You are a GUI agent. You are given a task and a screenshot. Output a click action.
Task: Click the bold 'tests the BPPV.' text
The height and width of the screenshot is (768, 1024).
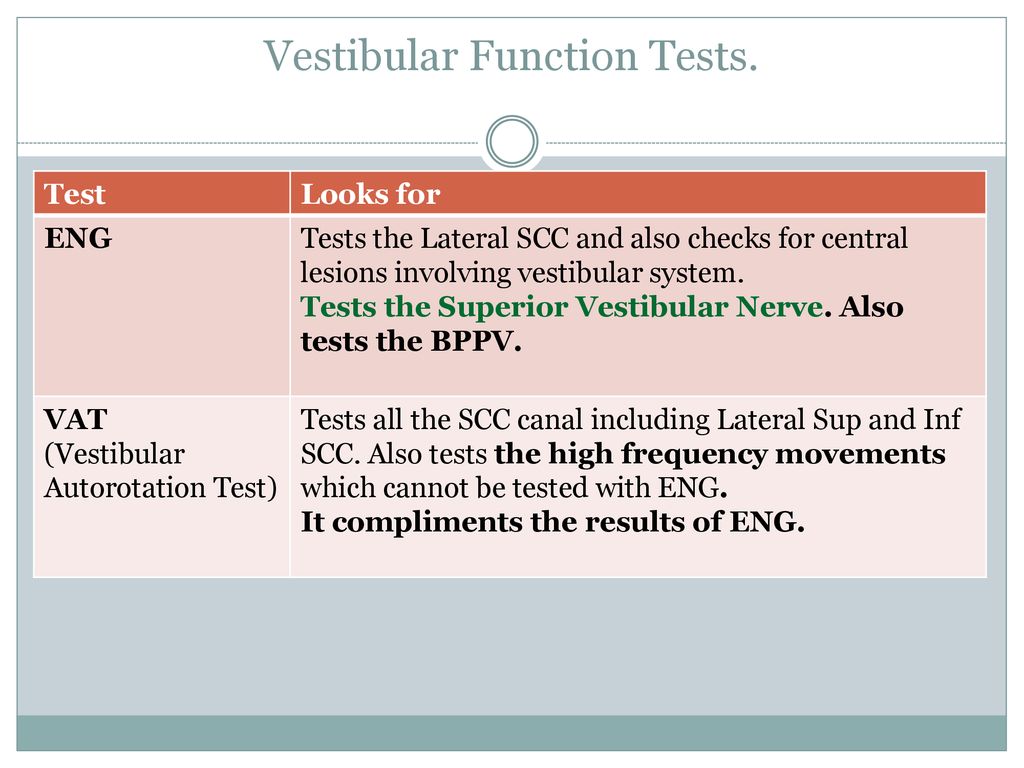[x=411, y=342]
